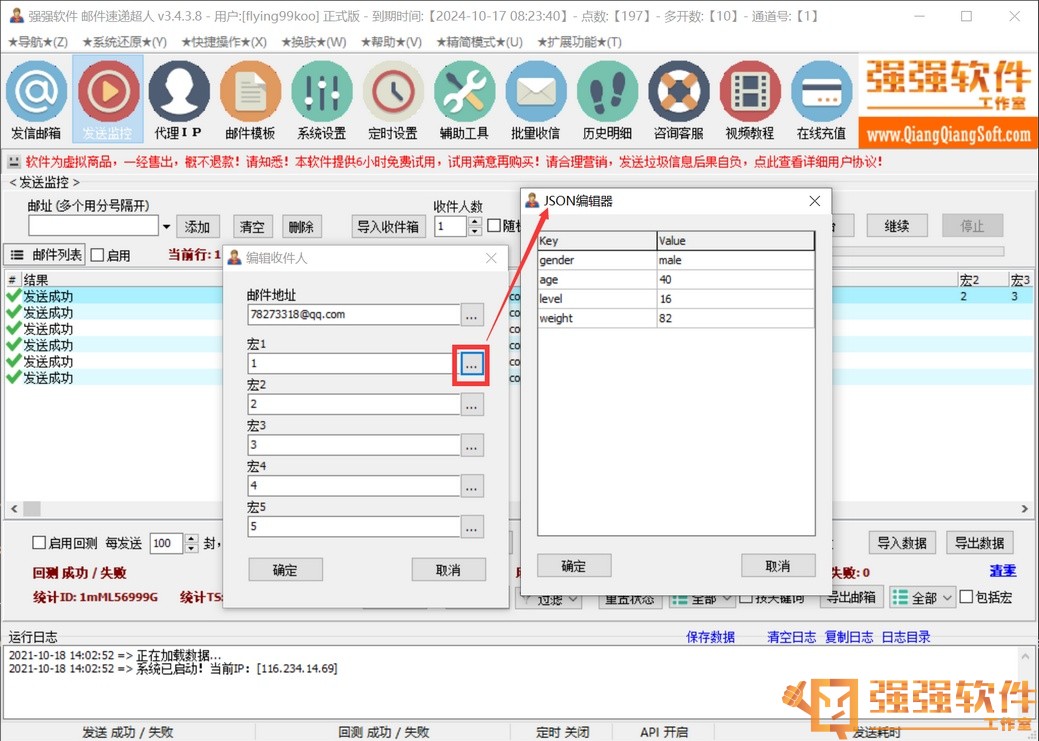Open the 定时设置 timer settings icon

[393, 99]
